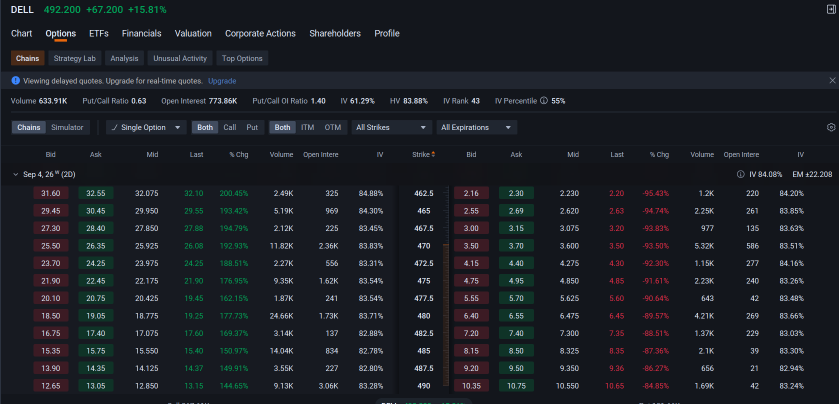Go to the Valuation tab

click(x=193, y=33)
